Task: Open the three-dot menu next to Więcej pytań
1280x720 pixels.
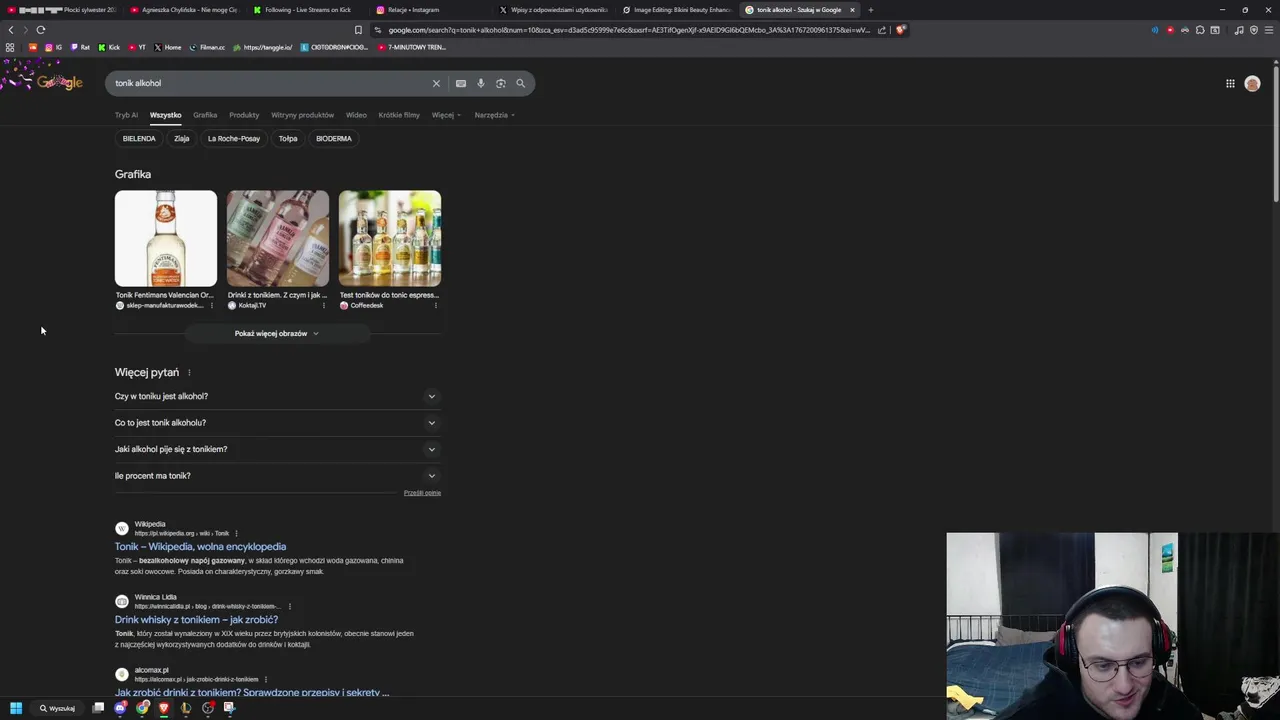Action: point(189,373)
